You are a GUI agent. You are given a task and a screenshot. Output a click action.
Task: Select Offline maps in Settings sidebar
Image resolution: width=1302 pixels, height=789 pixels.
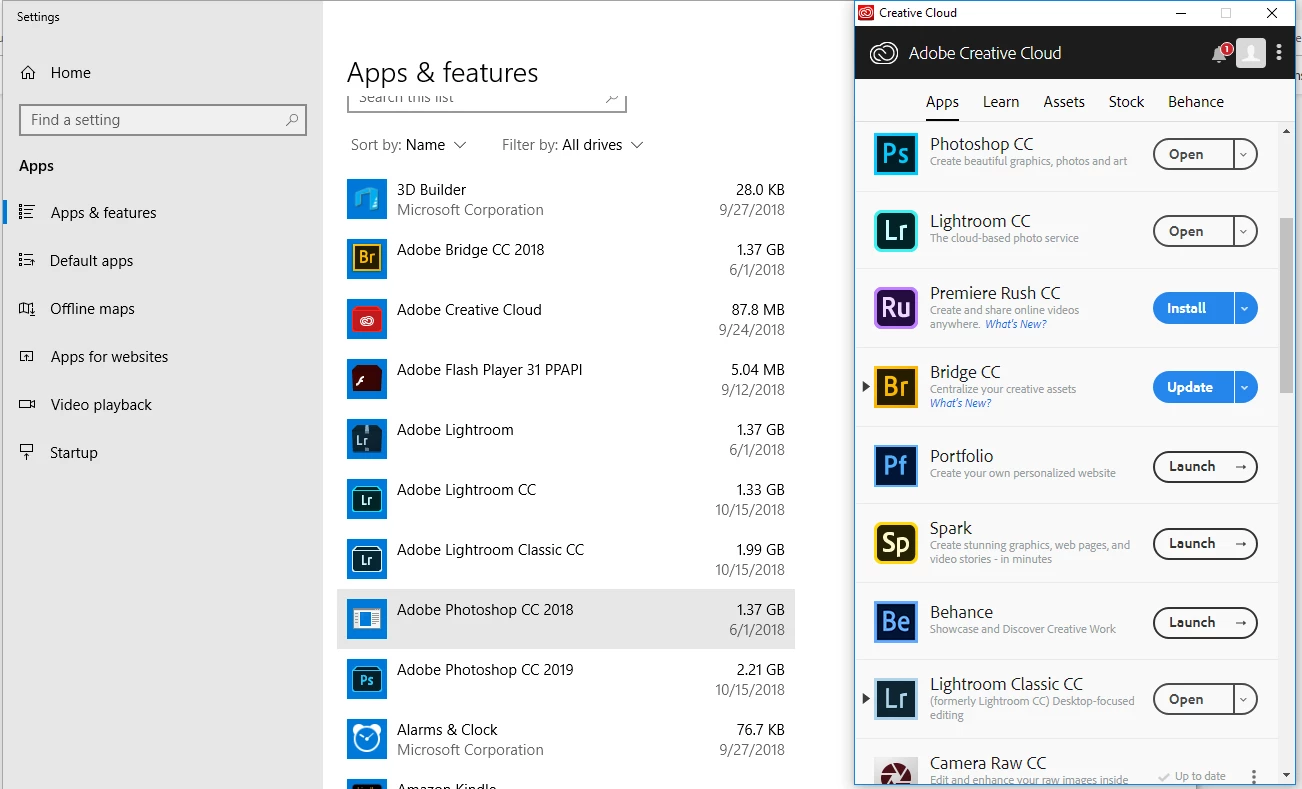pyautogui.click(x=163, y=309)
